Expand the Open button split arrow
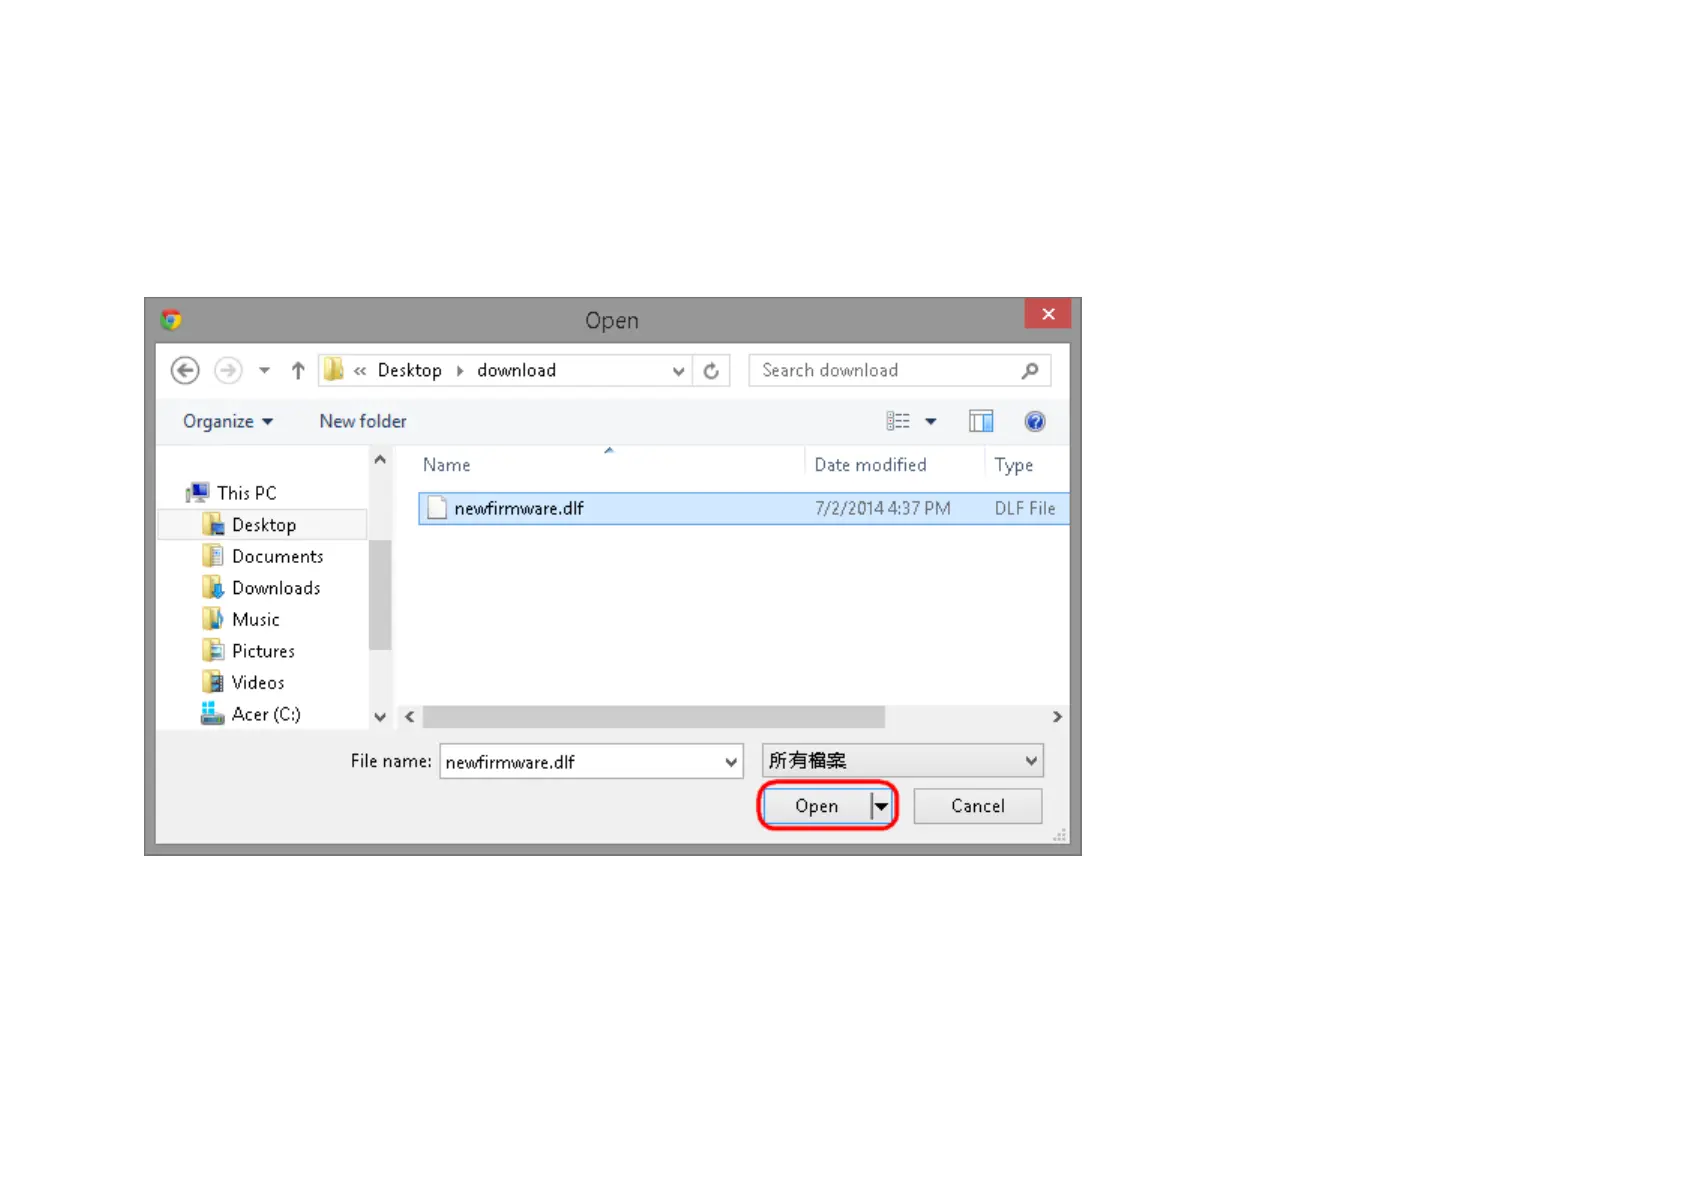Viewport: 1684px width, 1191px height. pyautogui.click(x=881, y=806)
